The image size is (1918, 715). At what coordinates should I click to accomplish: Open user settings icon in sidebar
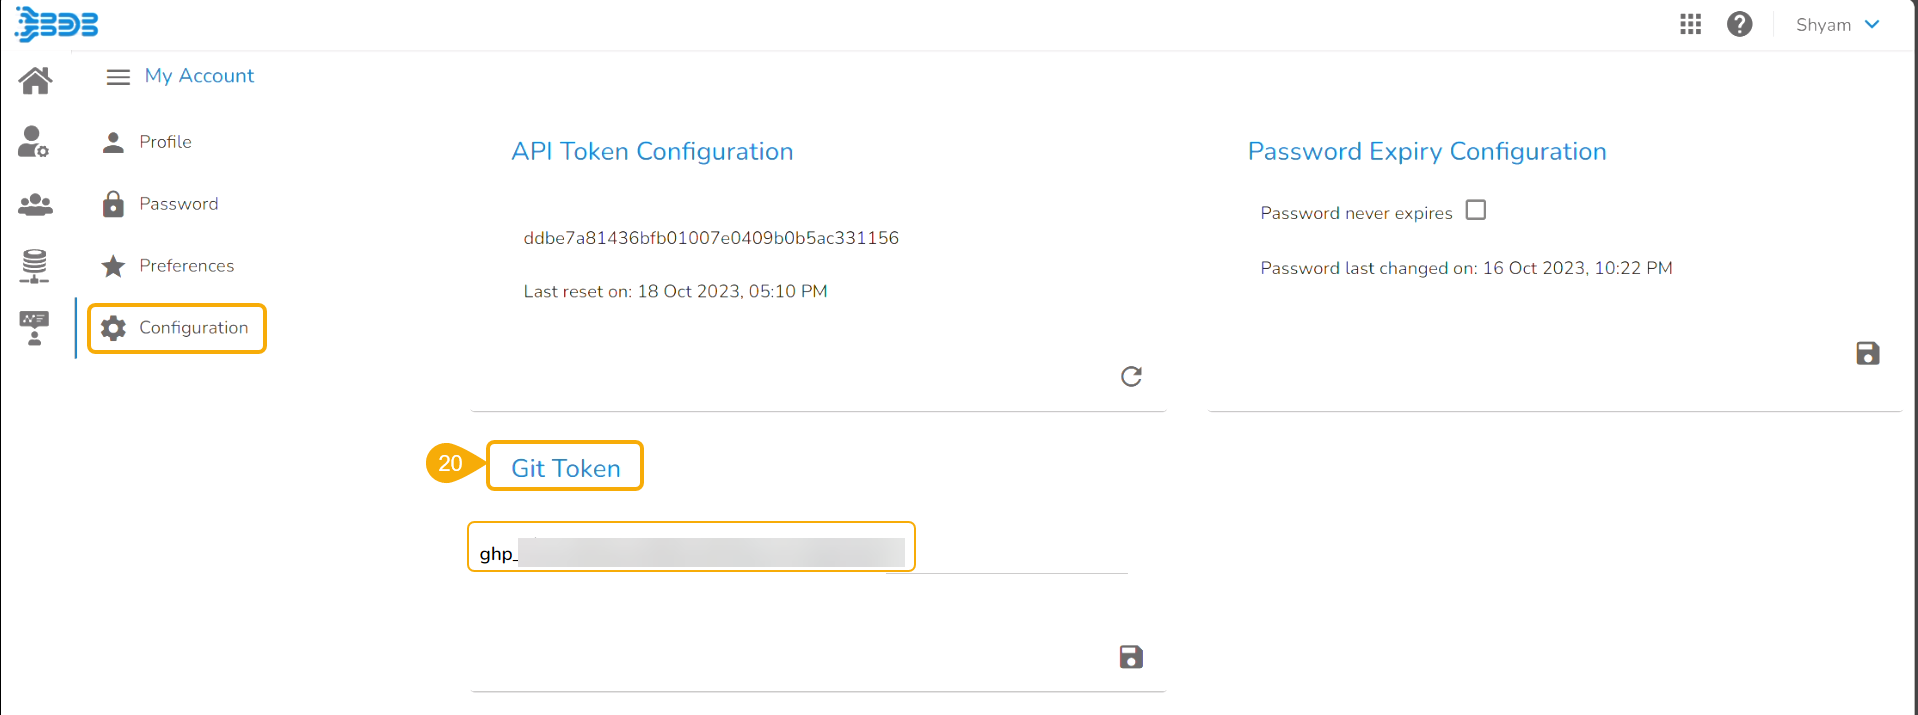click(x=33, y=142)
